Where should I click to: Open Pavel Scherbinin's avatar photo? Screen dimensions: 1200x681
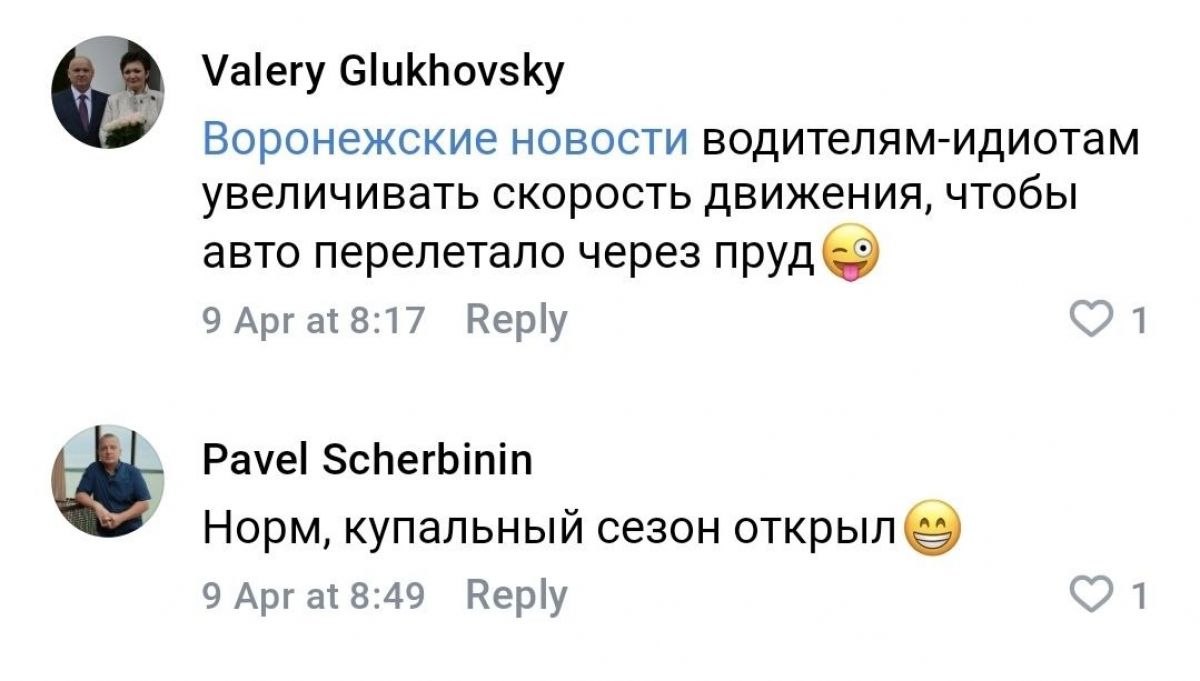108,481
